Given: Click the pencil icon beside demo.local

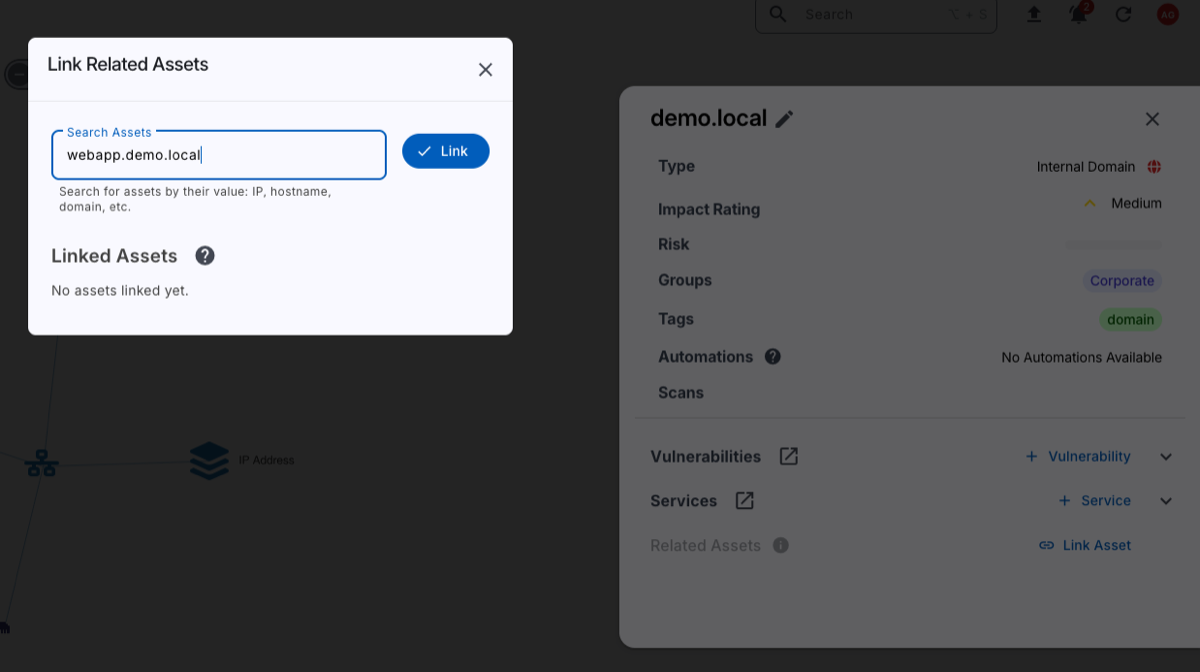Looking at the screenshot, I should 785,119.
